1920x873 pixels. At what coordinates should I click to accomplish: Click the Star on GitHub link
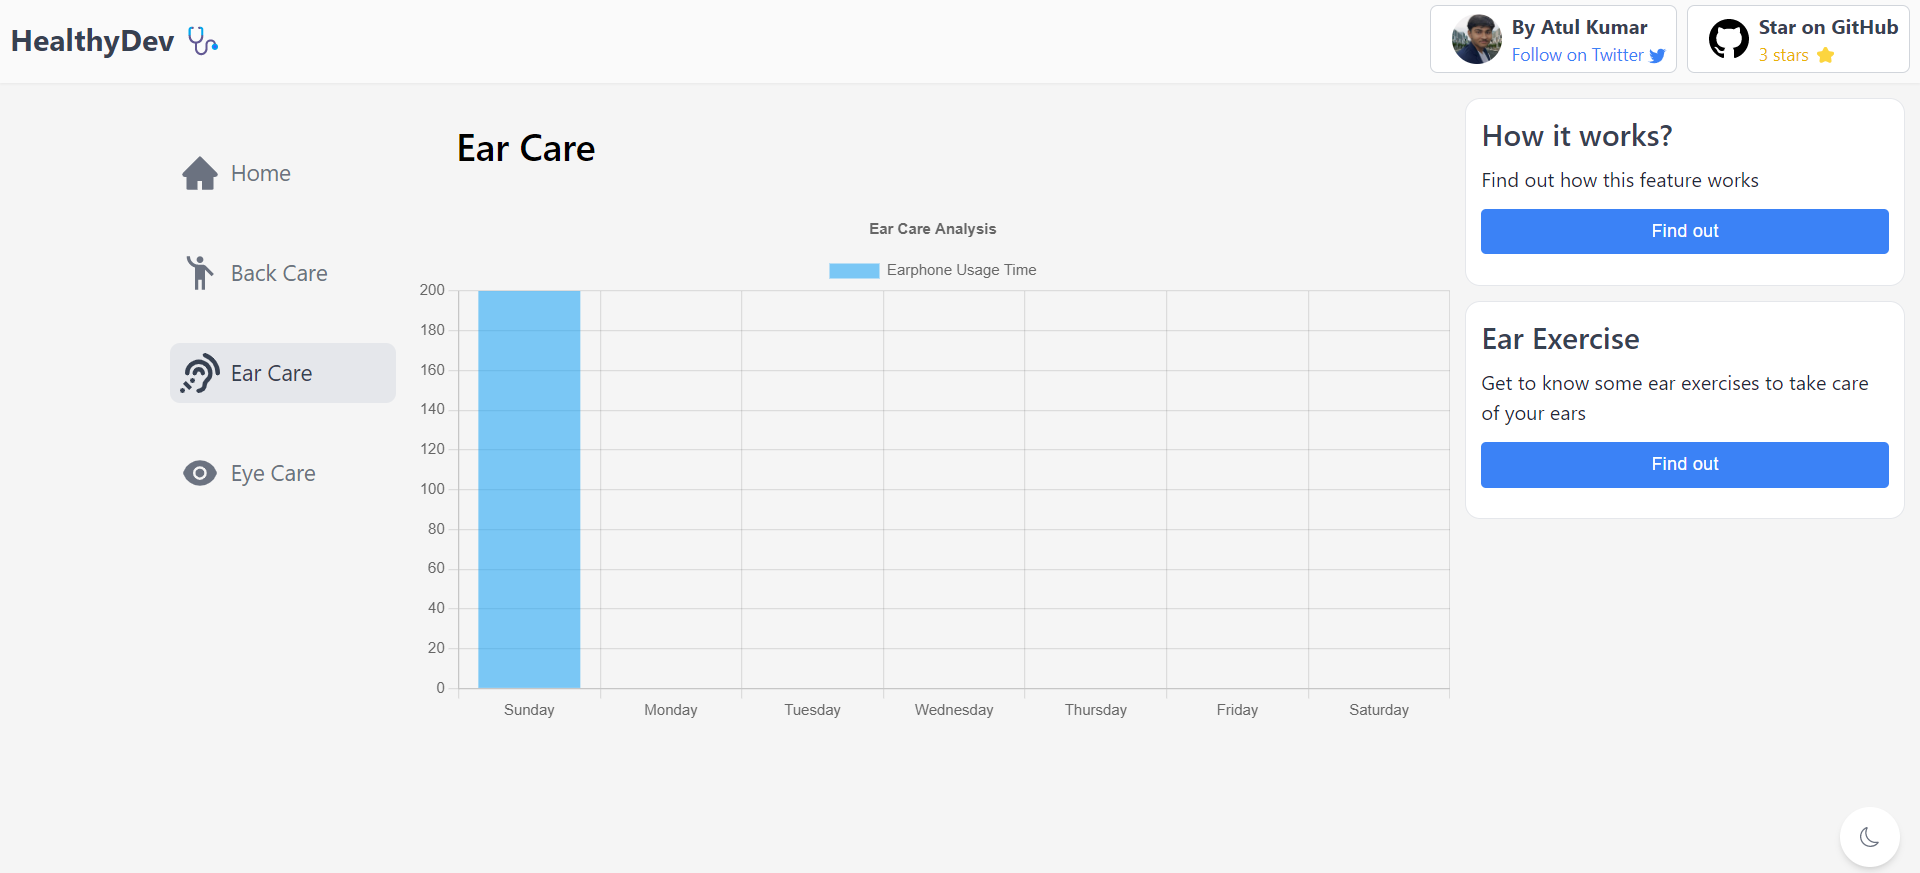pyautogui.click(x=1828, y=27)
